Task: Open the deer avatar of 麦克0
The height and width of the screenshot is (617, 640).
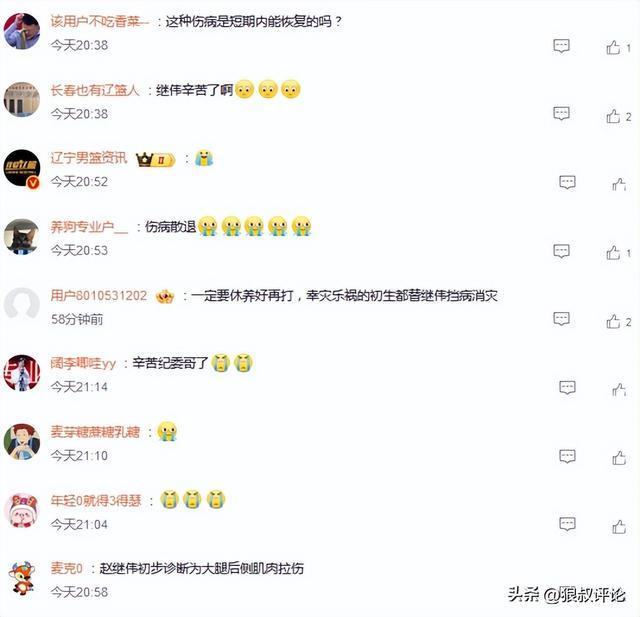Action: coord(22,578)
